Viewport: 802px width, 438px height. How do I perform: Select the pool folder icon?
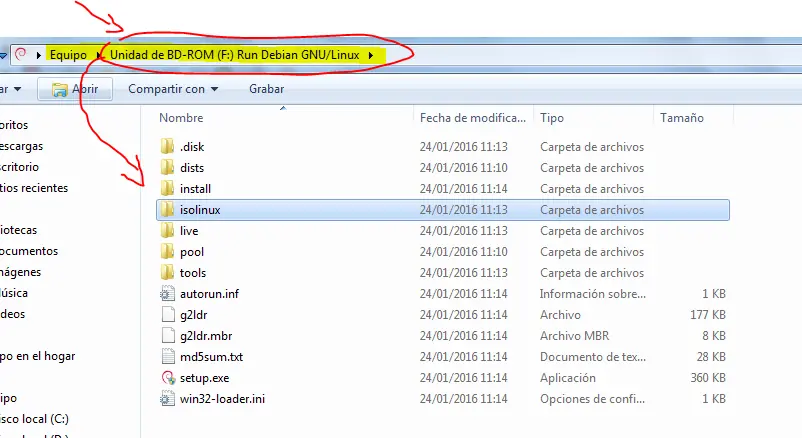tap(167, 252)
